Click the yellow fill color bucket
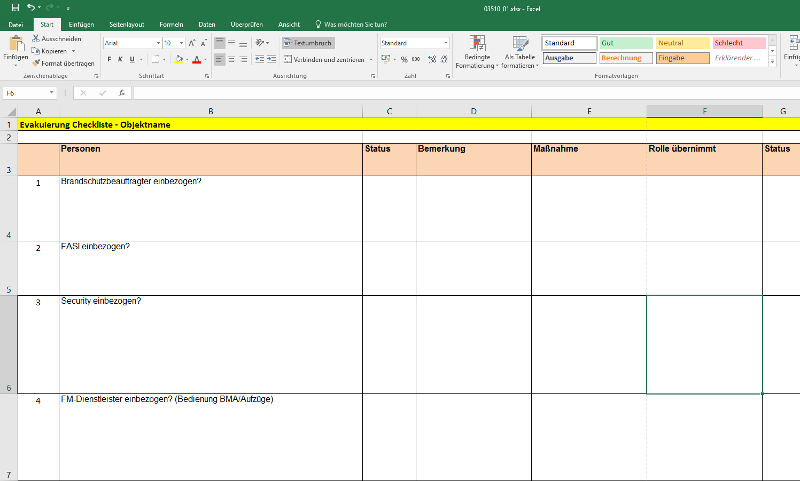This screenshot has width=800, height=481. point(178,60)
